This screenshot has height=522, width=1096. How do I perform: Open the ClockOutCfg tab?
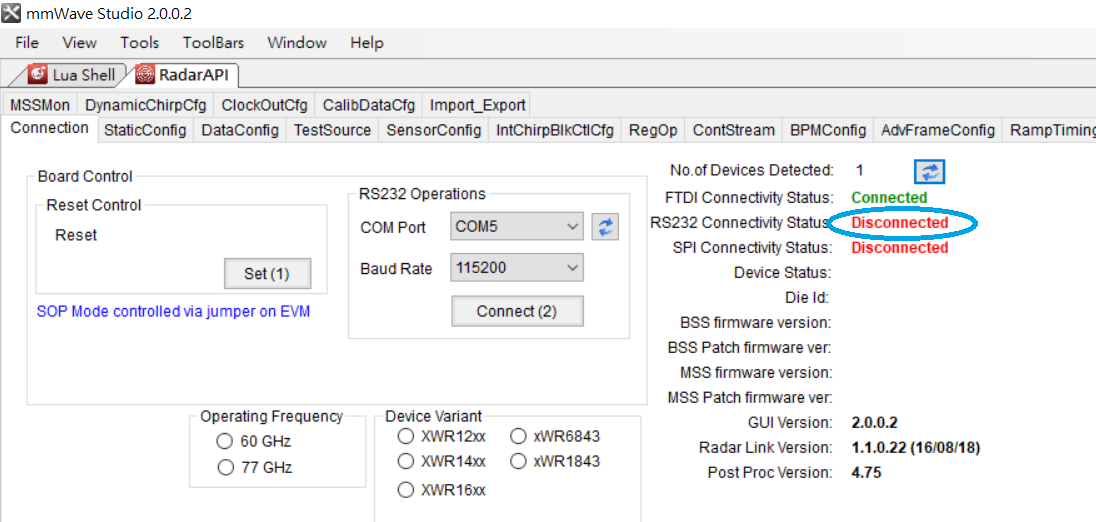click(x=264, y=106)
